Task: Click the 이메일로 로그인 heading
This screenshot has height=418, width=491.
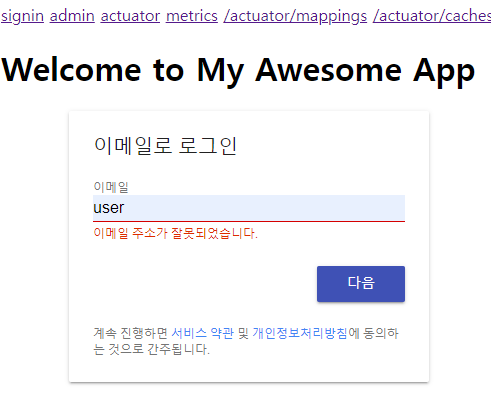Action: (165, 146)
